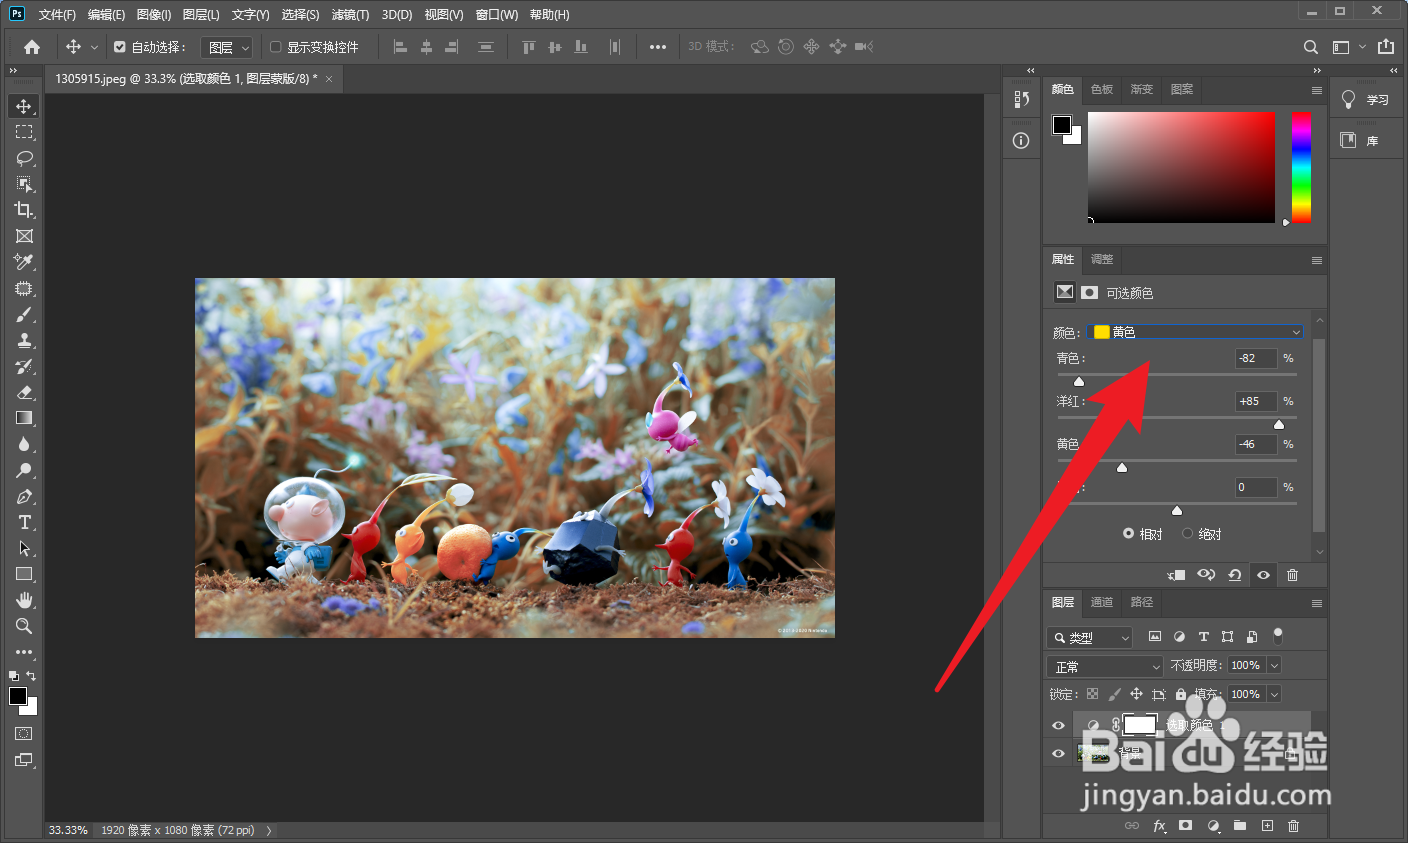The height and width of the screenshot is (843, 1408).
Task: Select the Pen tool
Action: pyautogui.click(x=24, y=496)
